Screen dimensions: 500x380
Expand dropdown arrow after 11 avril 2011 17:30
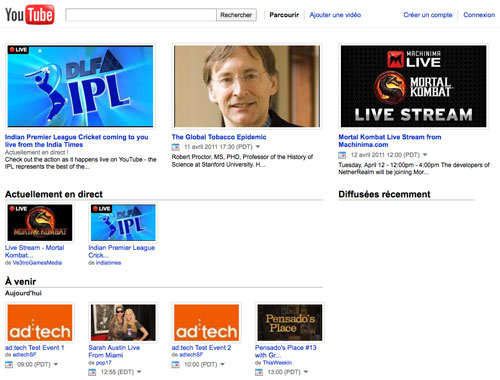pos(258,147)
